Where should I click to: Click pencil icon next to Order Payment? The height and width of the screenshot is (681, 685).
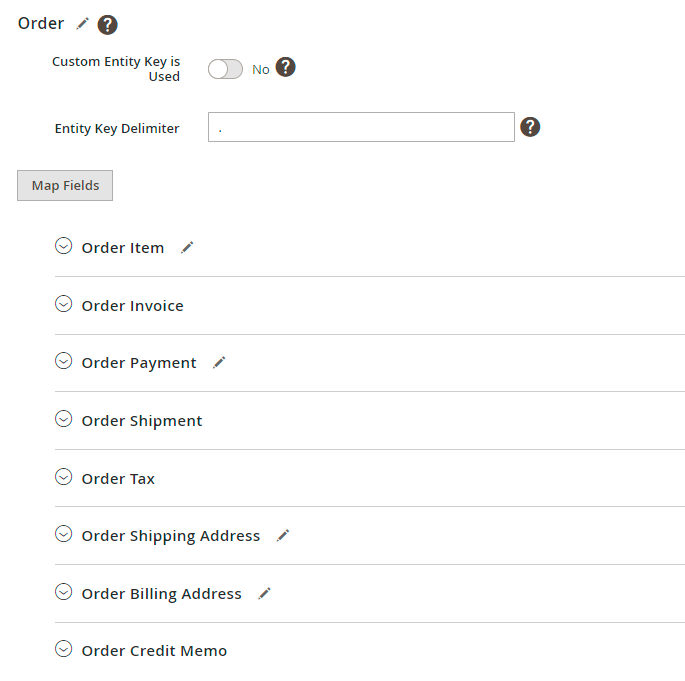219,362
